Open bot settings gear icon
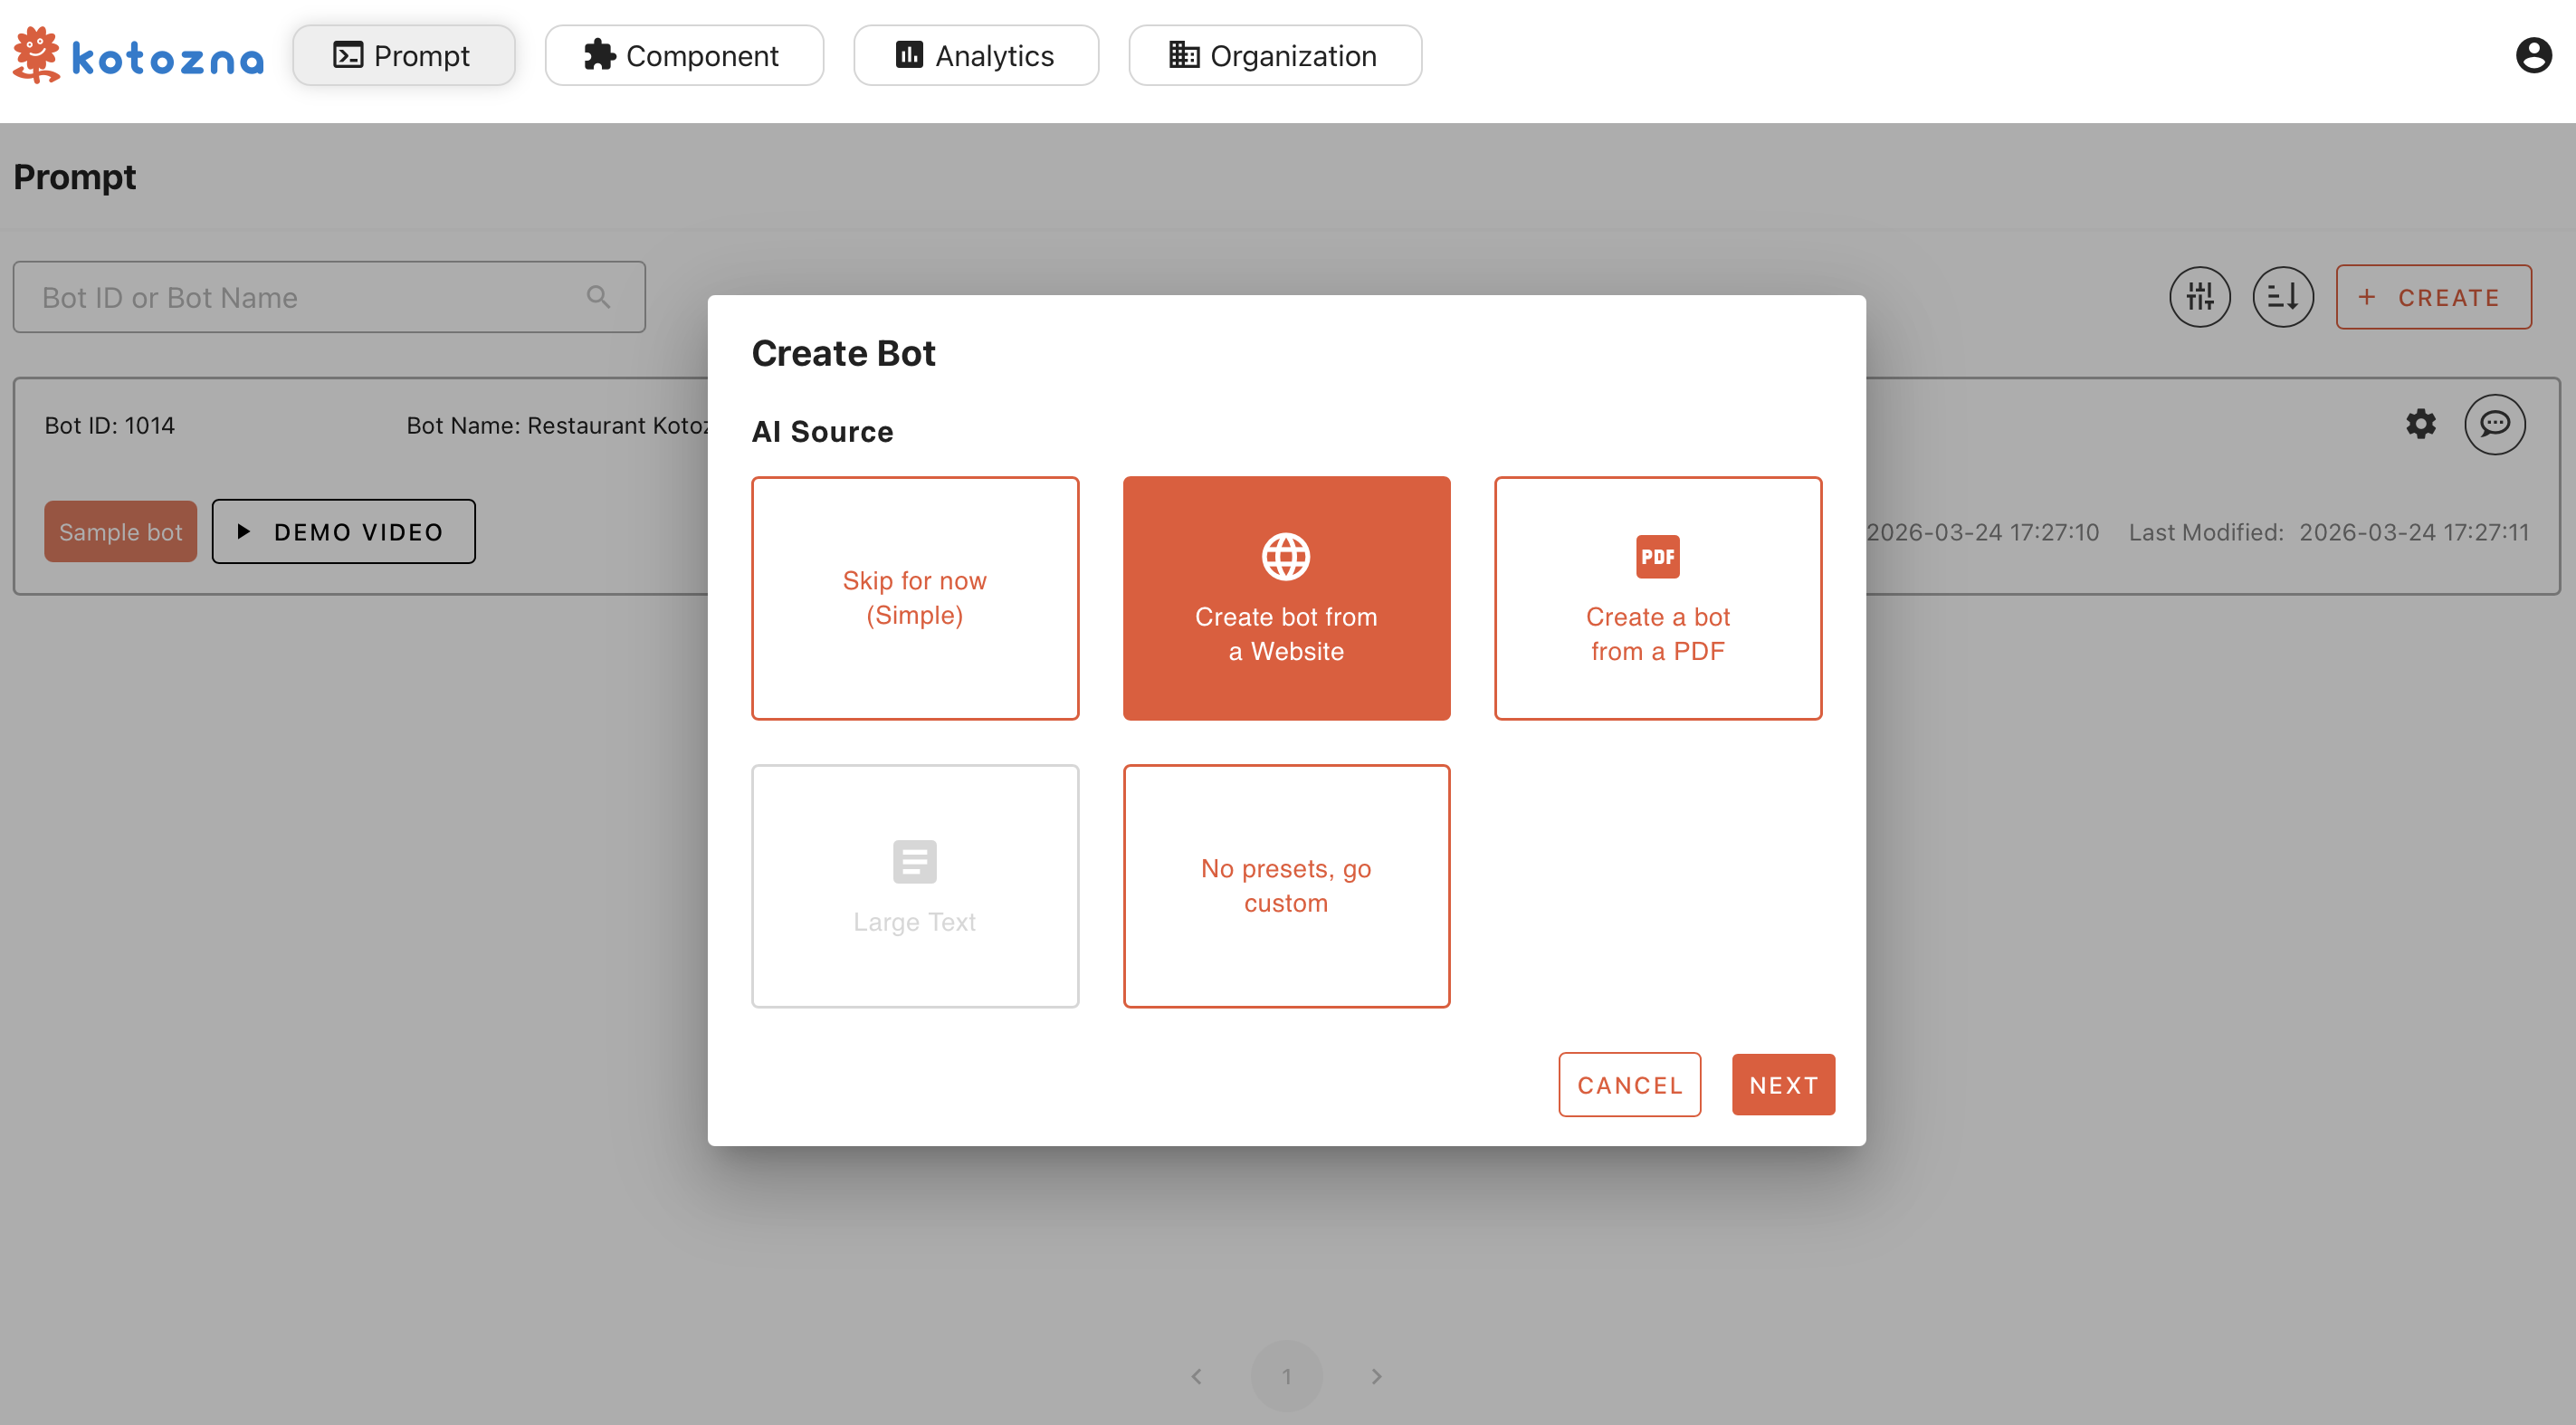This screenshot has height=1425, width=2576. click(2420, 424)
